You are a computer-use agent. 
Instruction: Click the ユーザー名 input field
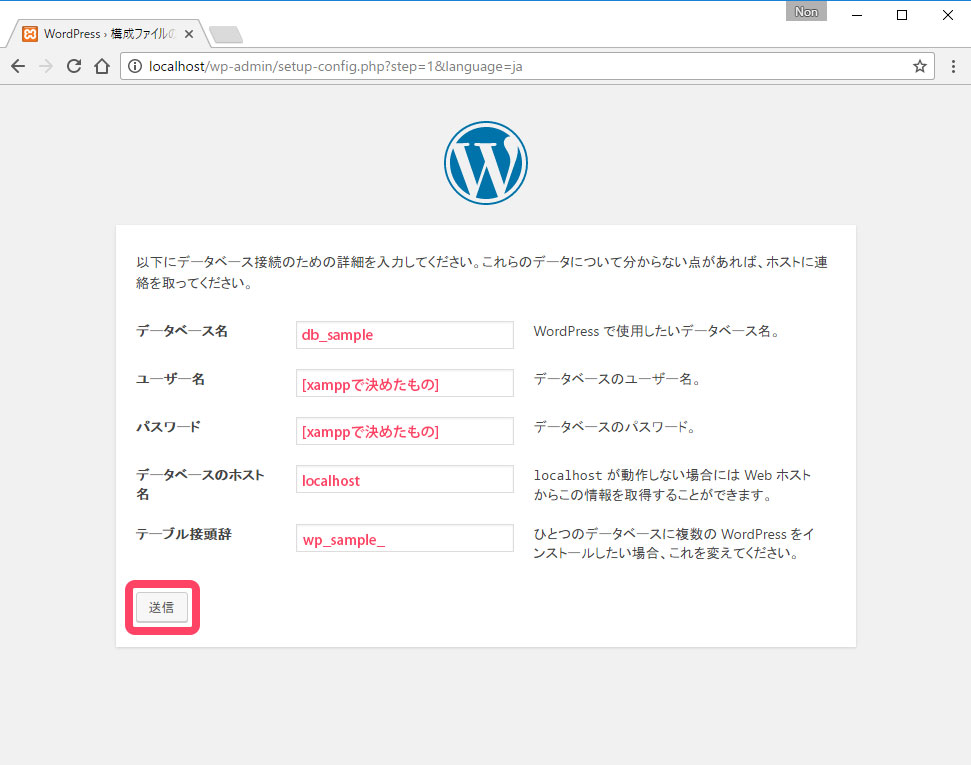coord(404,383)
